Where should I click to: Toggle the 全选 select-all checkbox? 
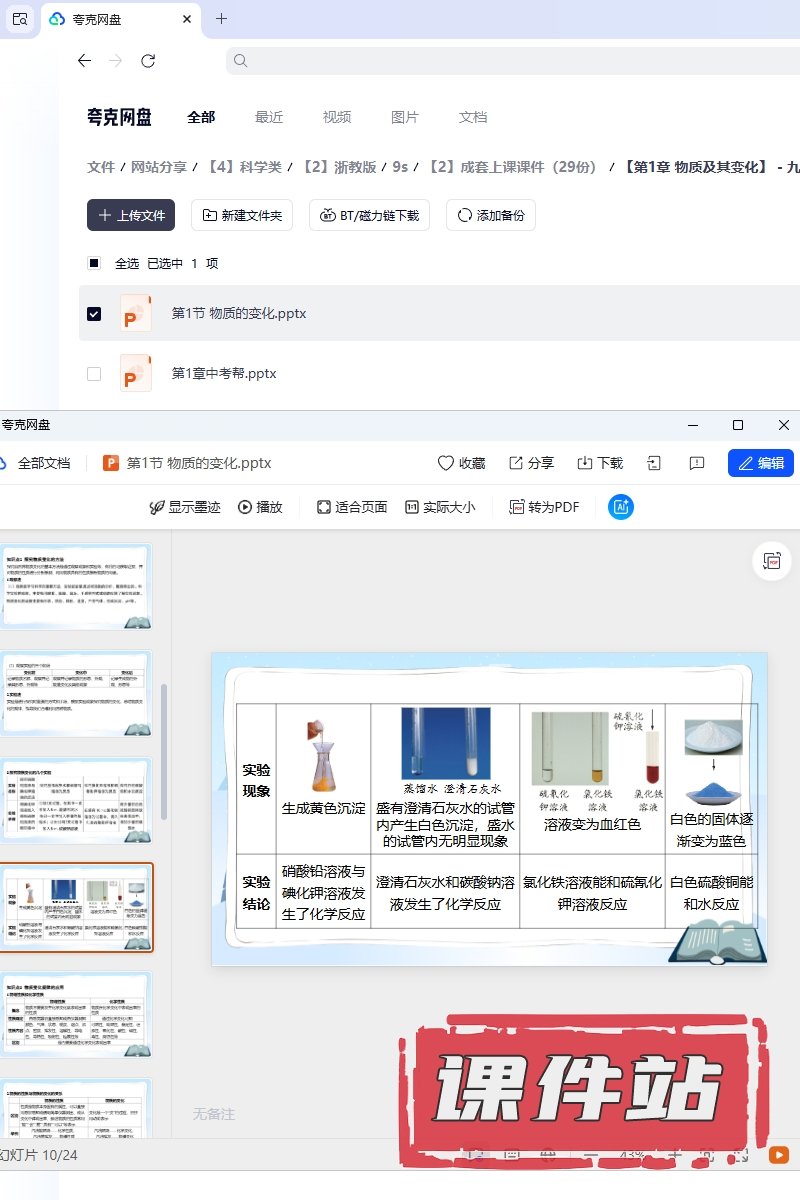tap(94, 263)
